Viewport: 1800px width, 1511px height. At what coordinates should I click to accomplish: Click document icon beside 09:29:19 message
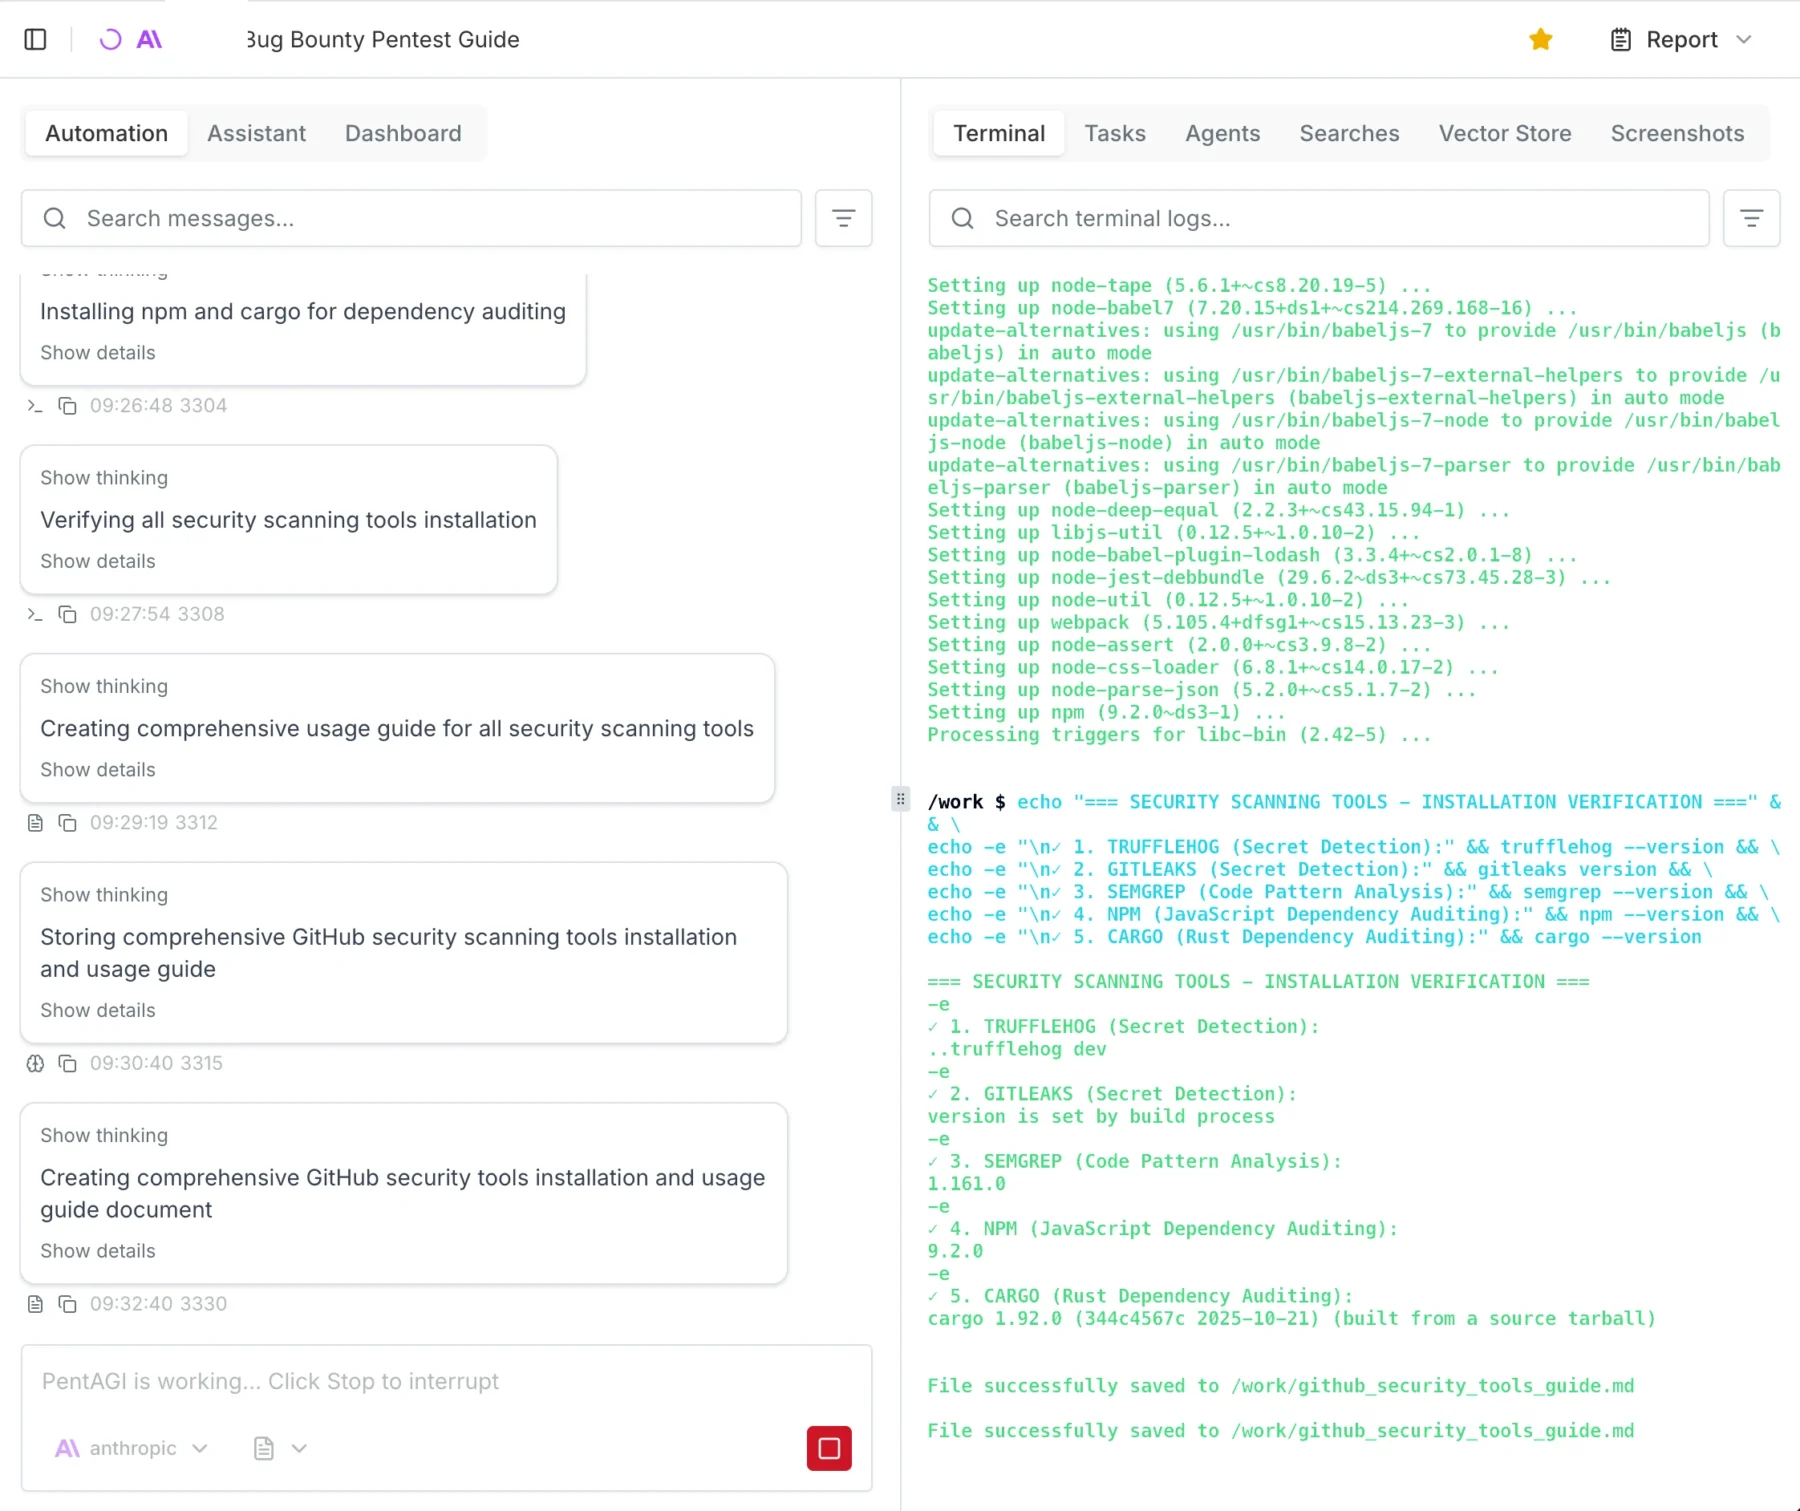click(35, 823)
